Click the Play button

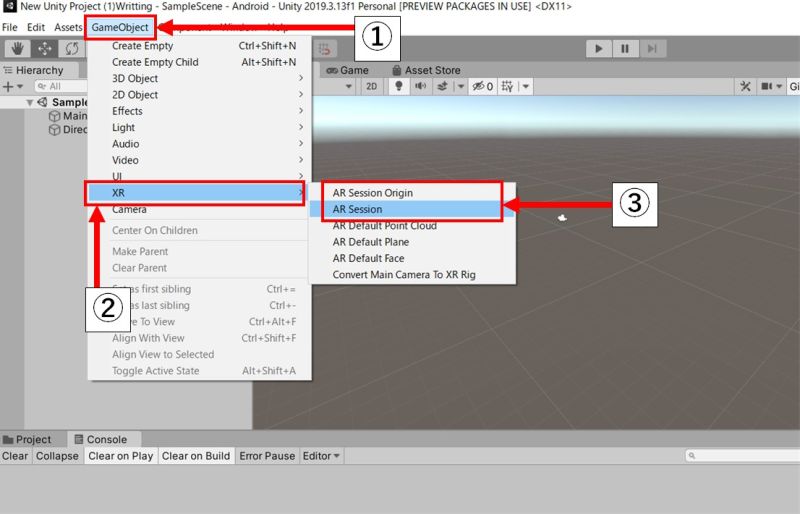(598, 48)
